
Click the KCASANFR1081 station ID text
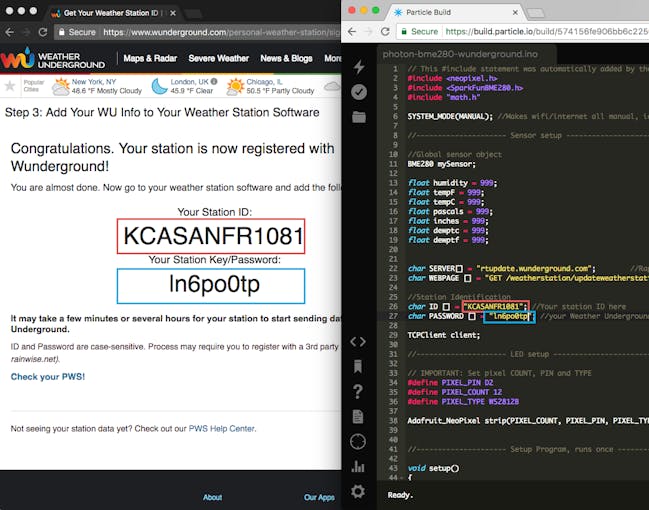[x=213, y=236]
